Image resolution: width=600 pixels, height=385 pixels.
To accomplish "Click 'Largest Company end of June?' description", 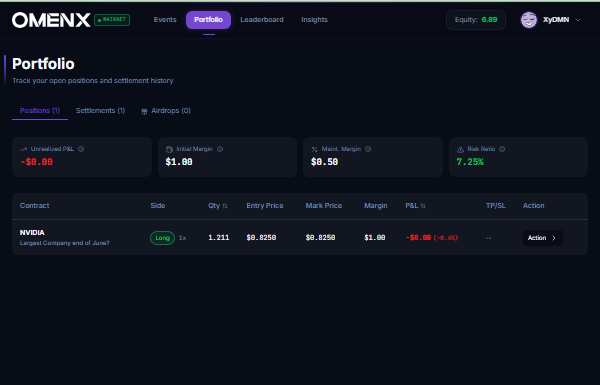I will click(65, 243).
